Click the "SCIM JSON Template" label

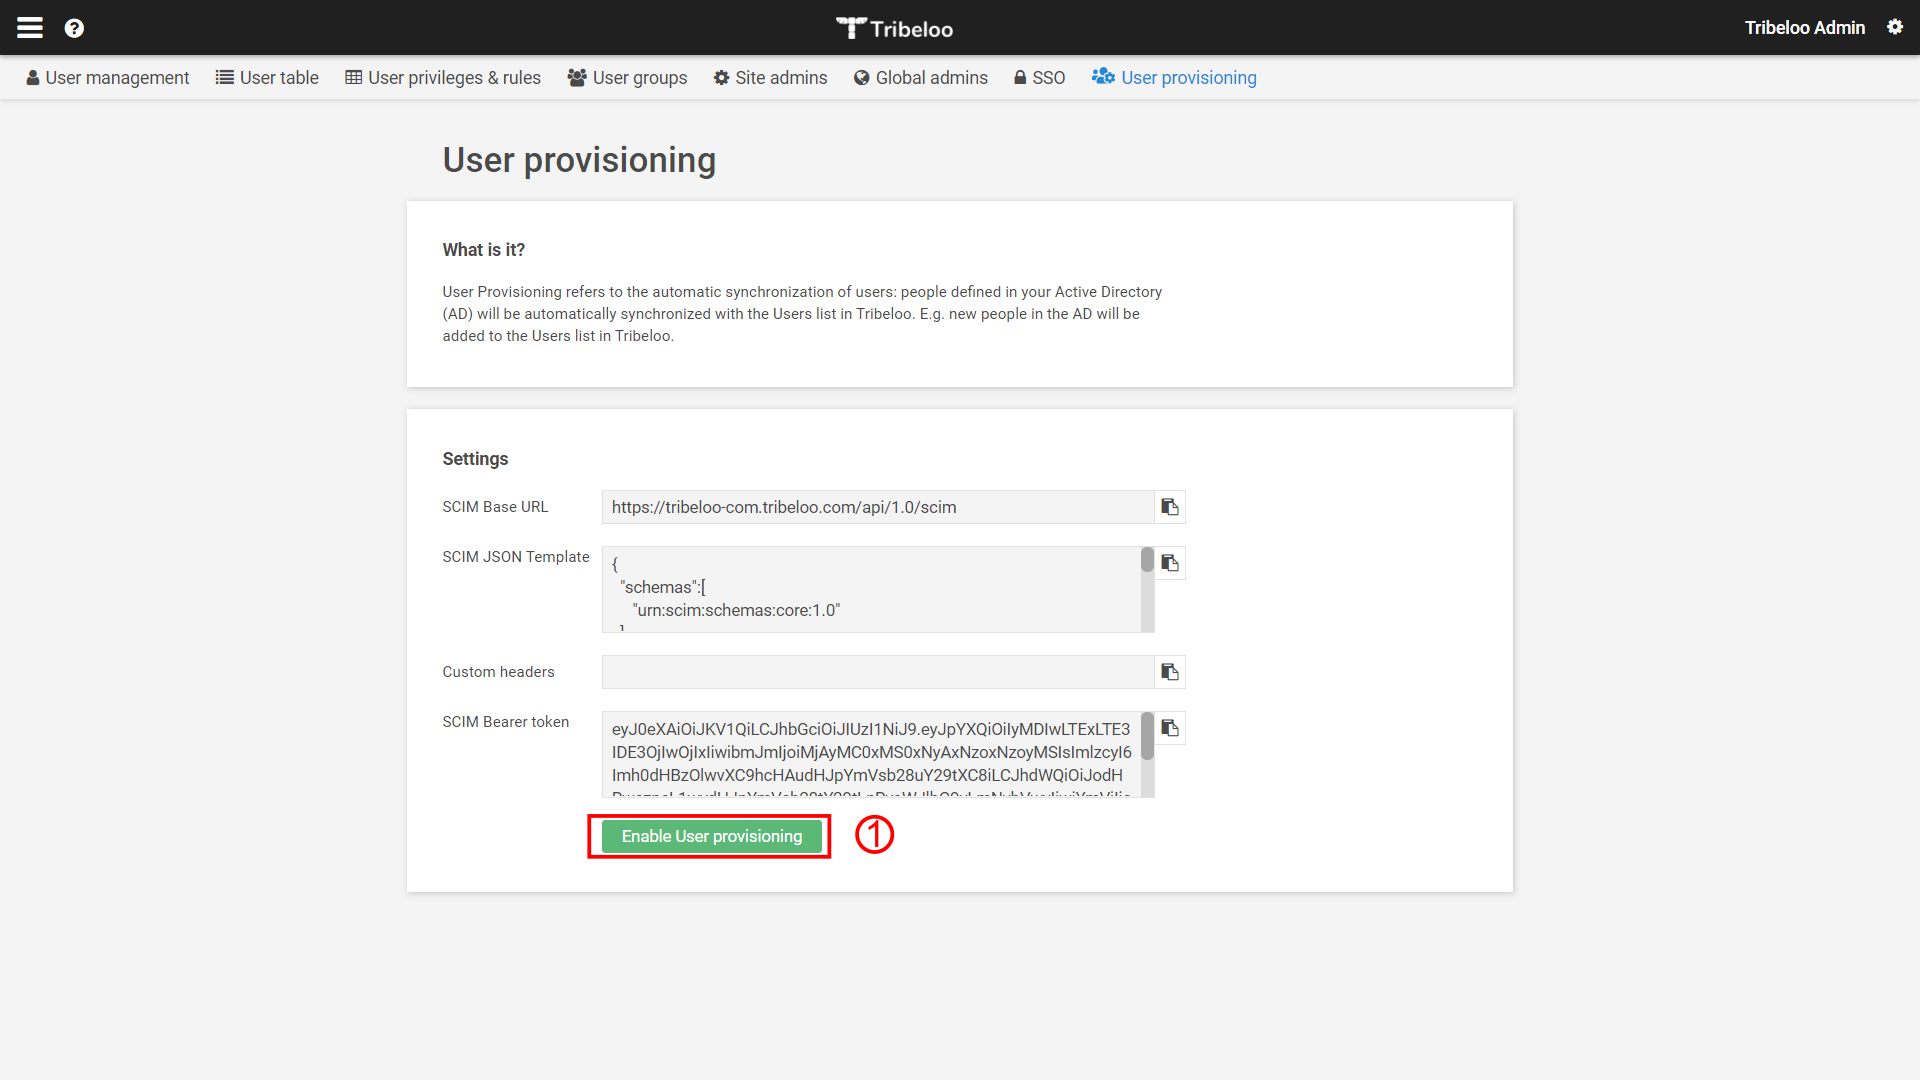[x=516, y=557]
